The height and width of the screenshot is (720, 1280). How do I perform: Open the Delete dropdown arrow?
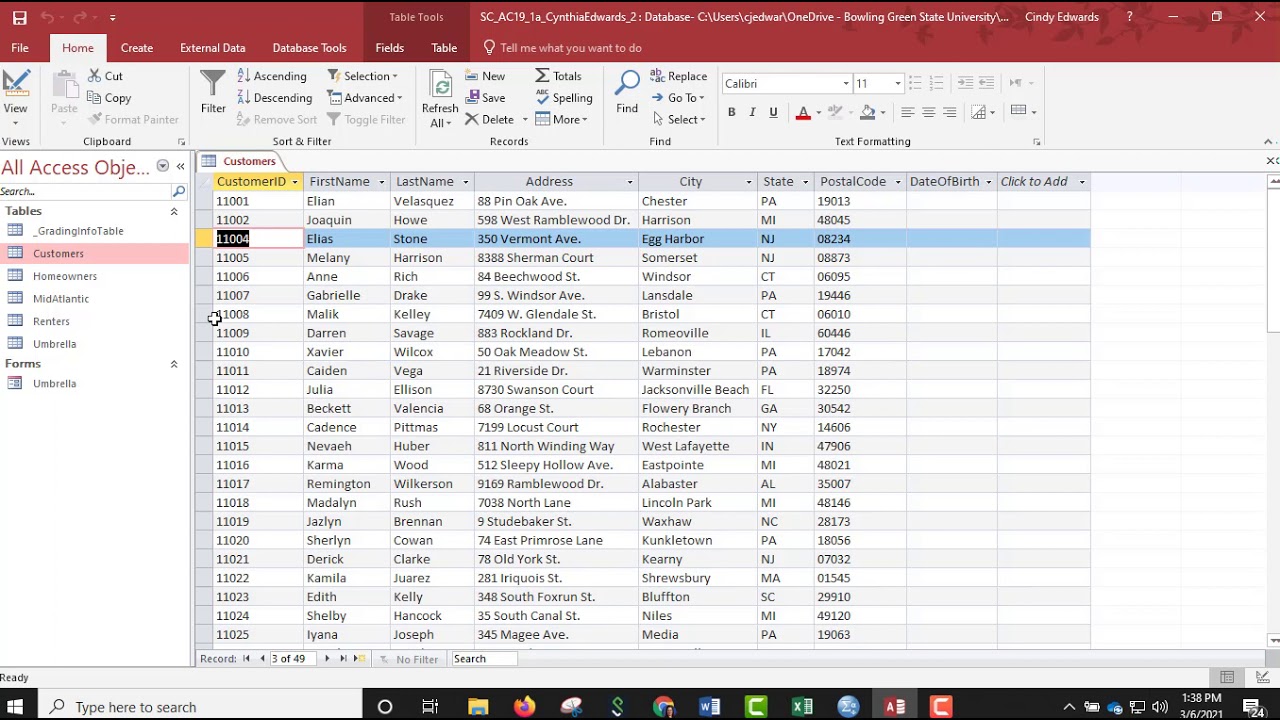click(x=525, y=120)
